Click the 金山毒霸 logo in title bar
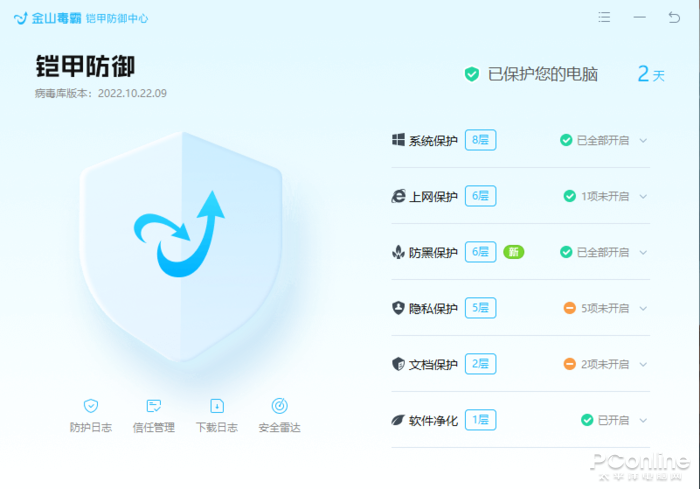 pyautogui.click(x=47, y=18)
